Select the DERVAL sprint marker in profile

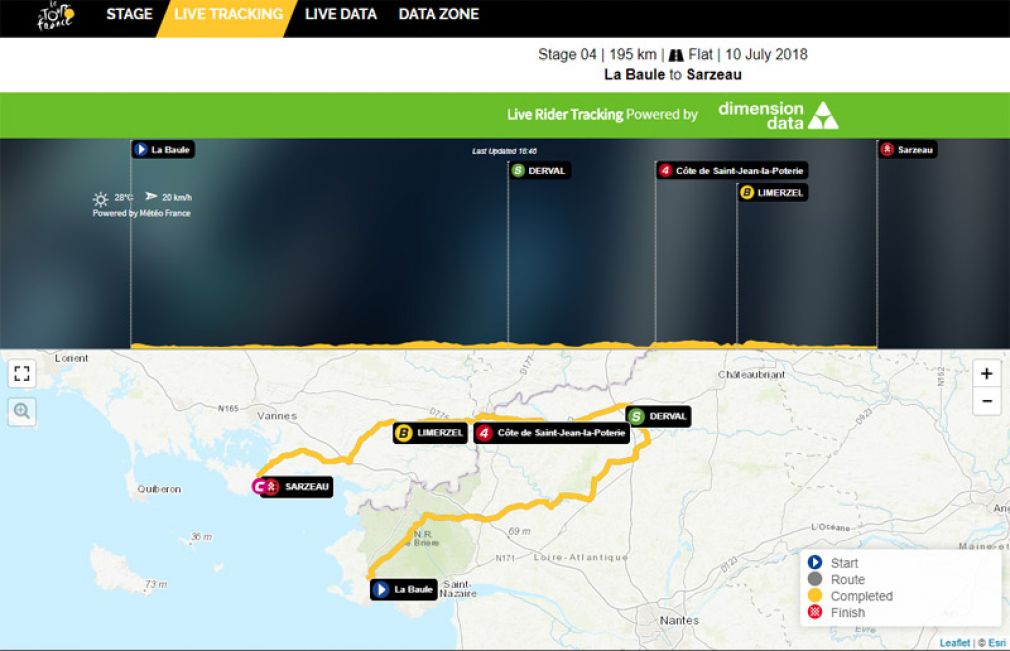[x=540, y=171]
